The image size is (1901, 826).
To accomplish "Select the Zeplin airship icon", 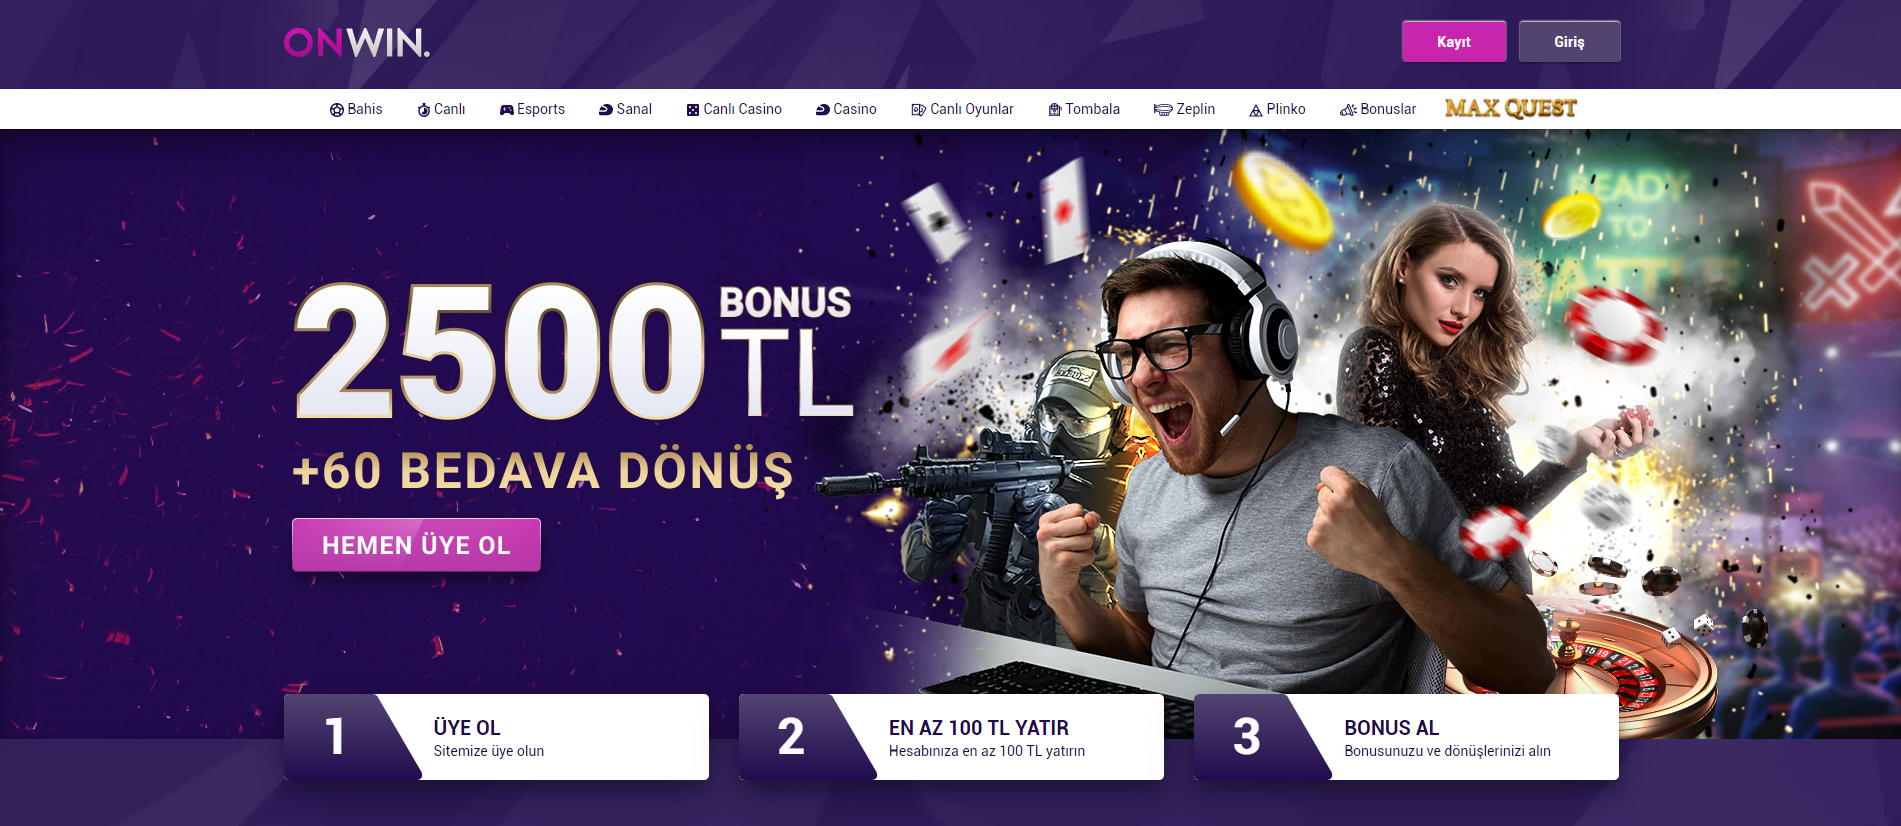I will [1163, 110].
